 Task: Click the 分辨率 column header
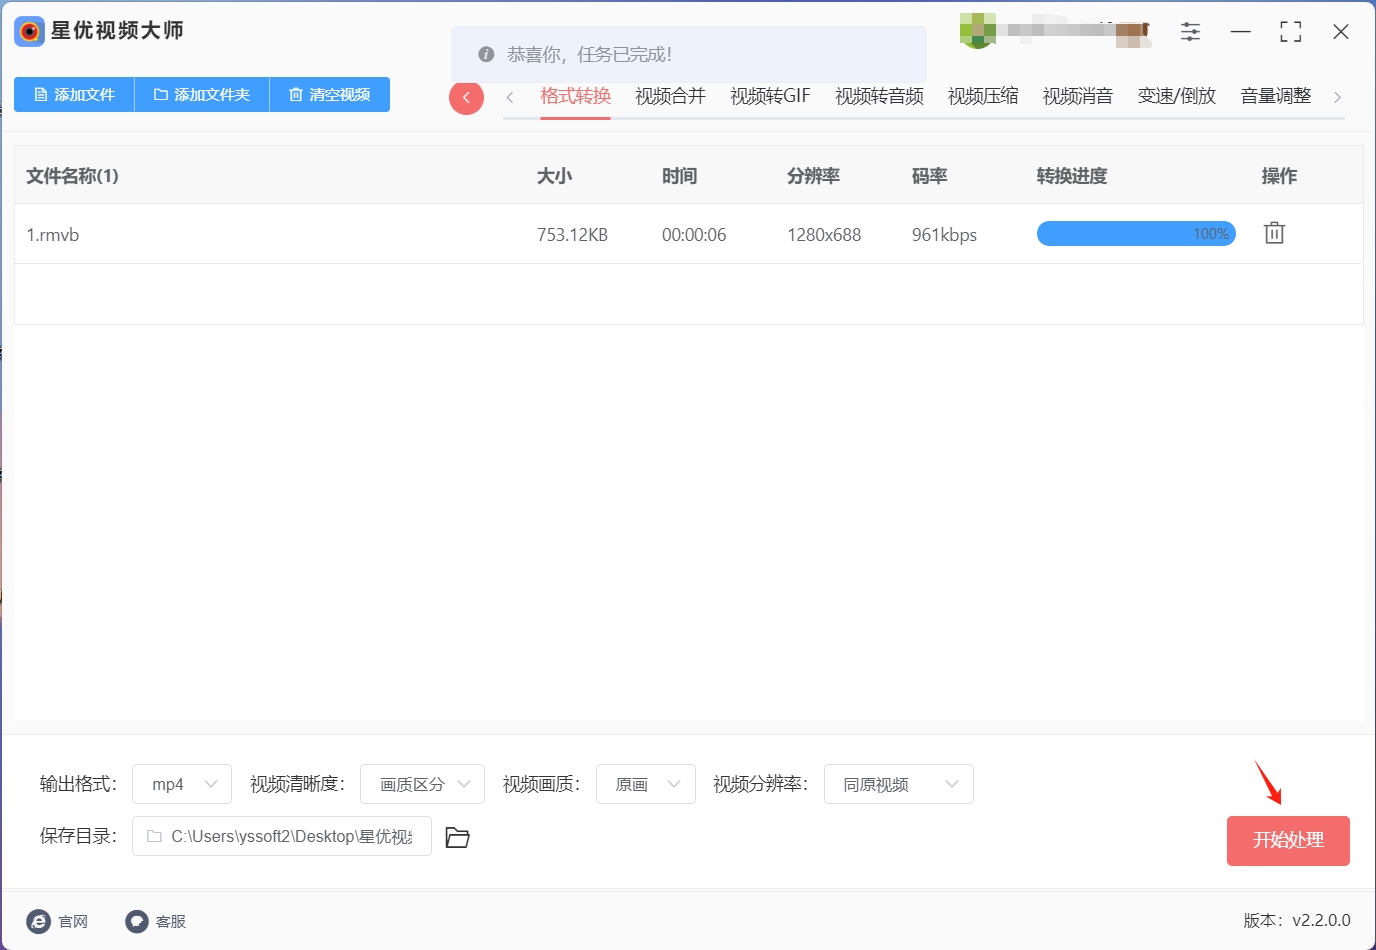click(x=813, y=176)
